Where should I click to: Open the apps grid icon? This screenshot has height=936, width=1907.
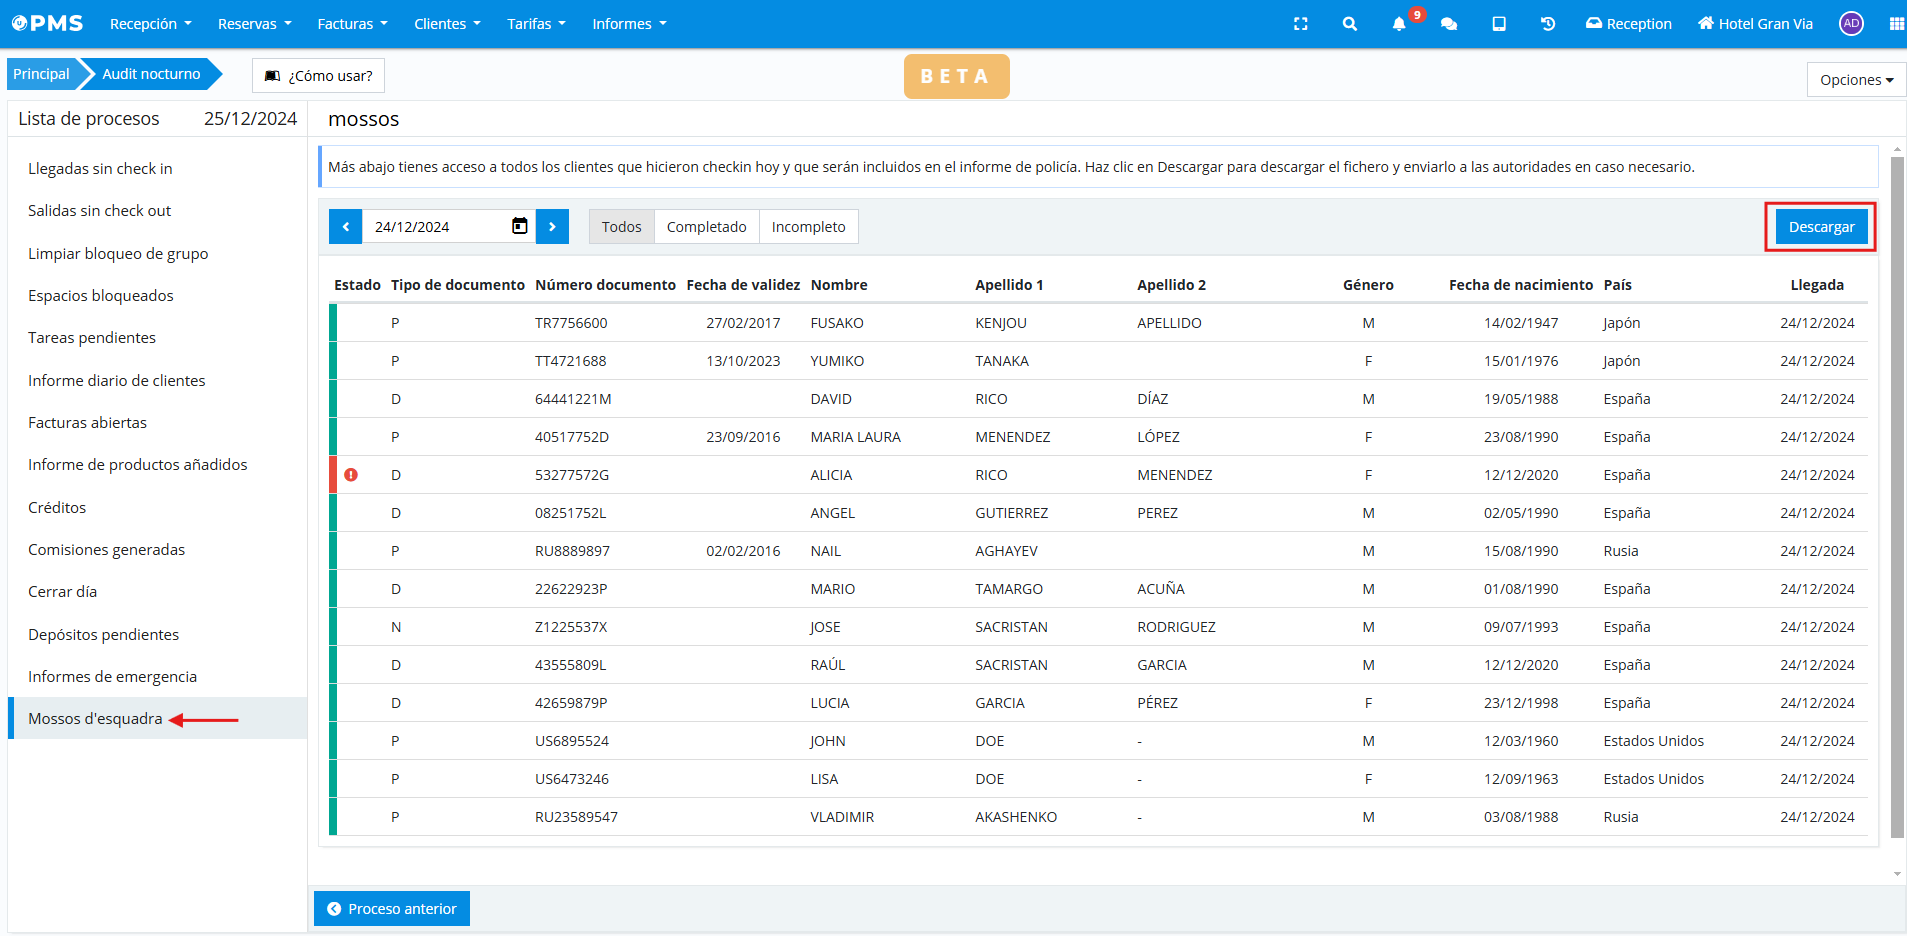[x=1896, y=24]
